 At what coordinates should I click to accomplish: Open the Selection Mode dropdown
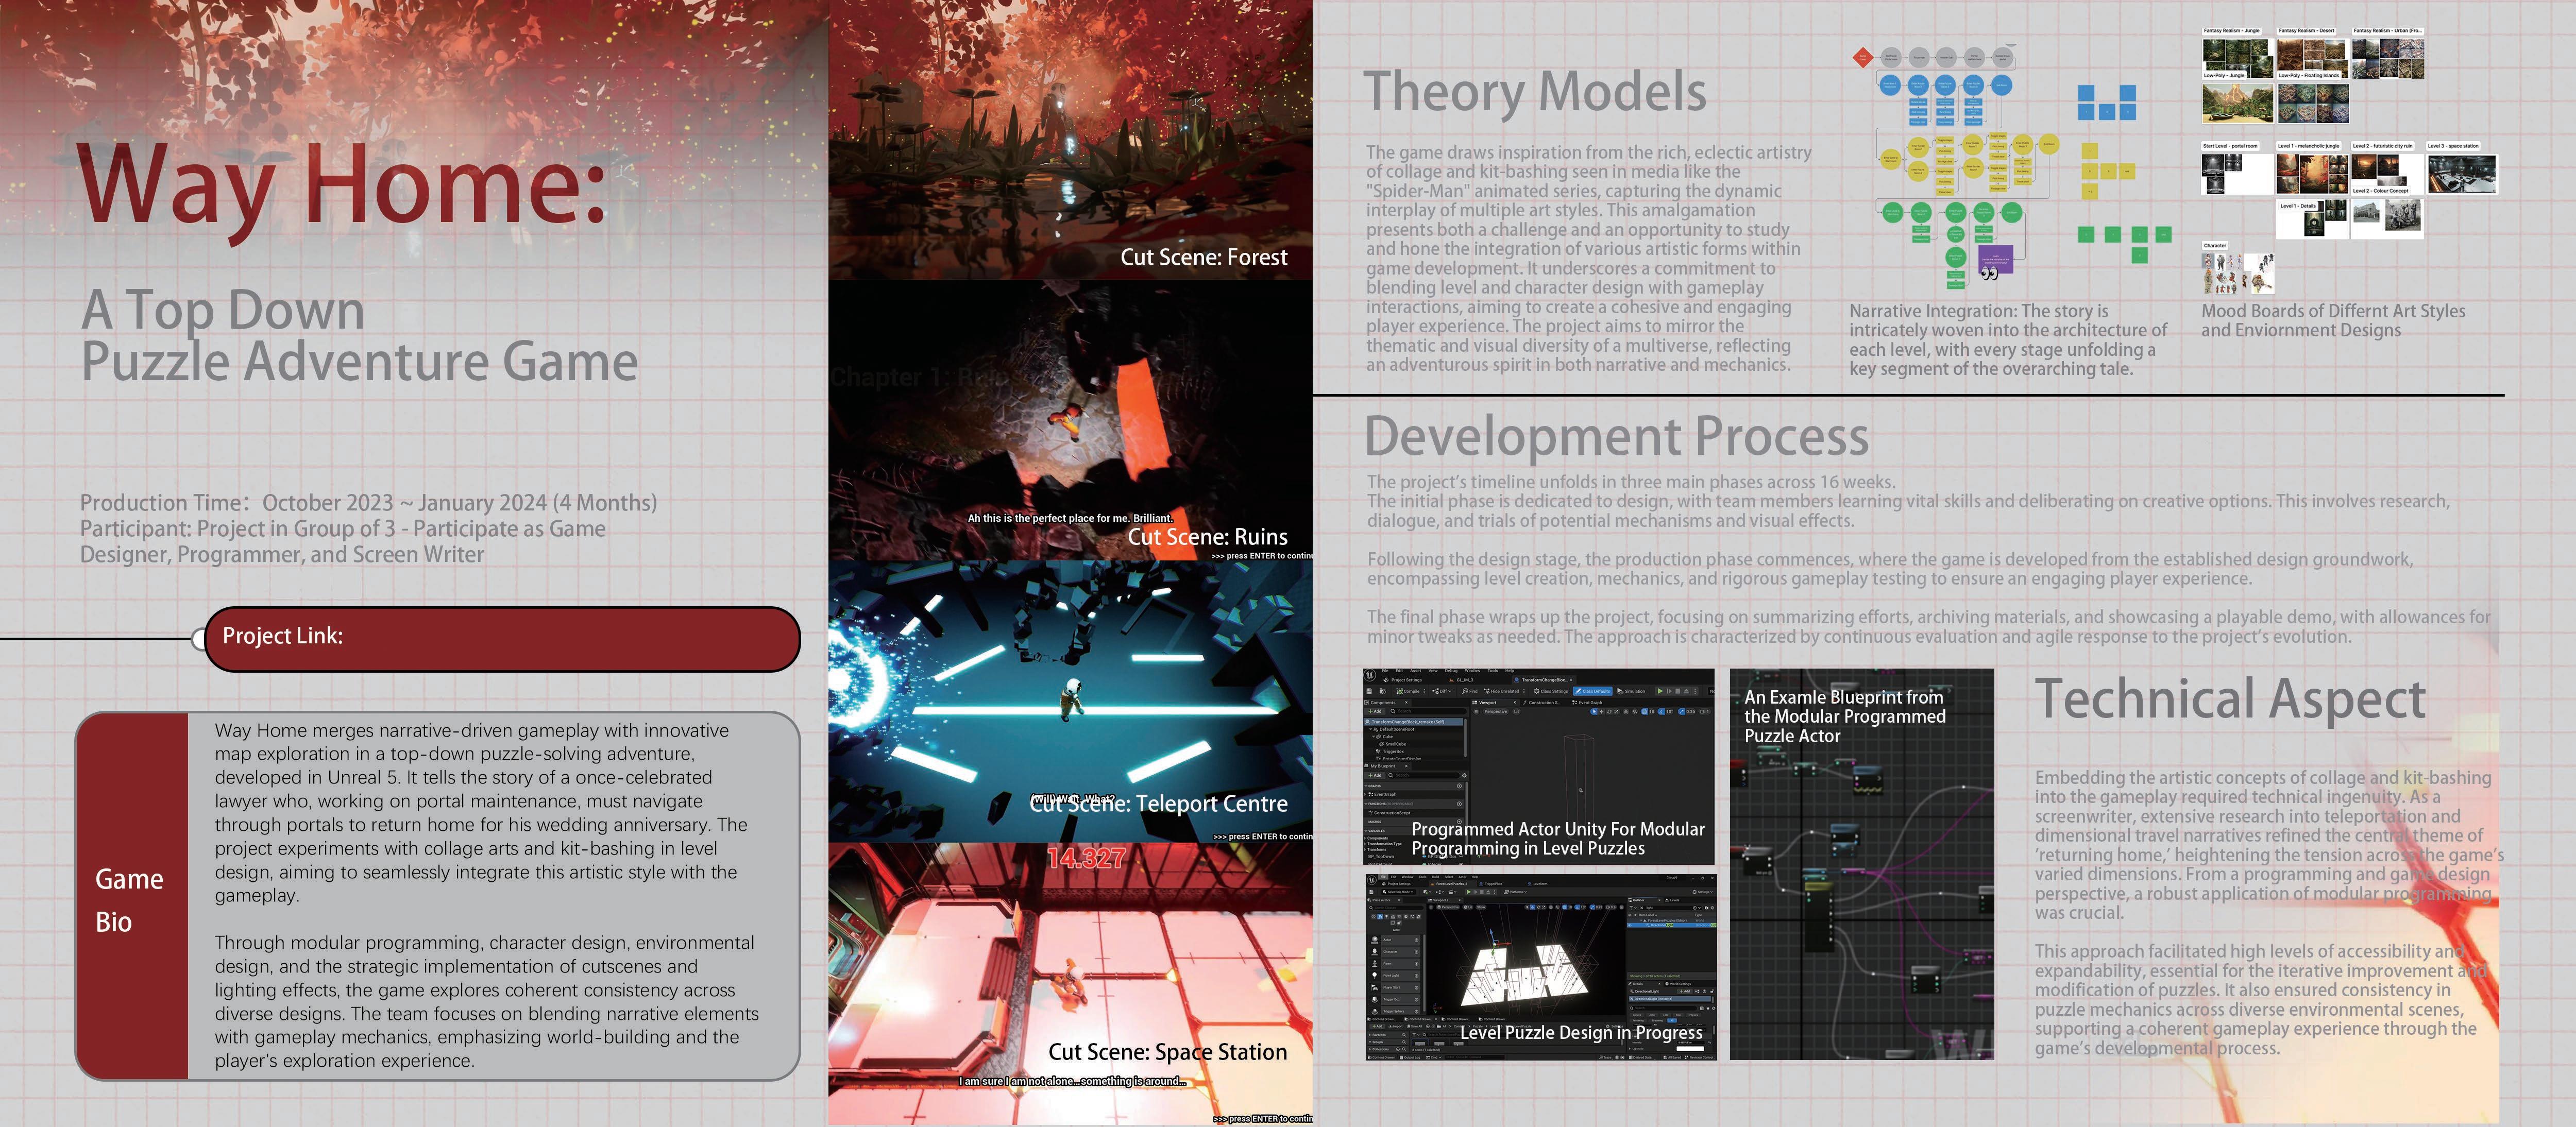(1398, 892)
